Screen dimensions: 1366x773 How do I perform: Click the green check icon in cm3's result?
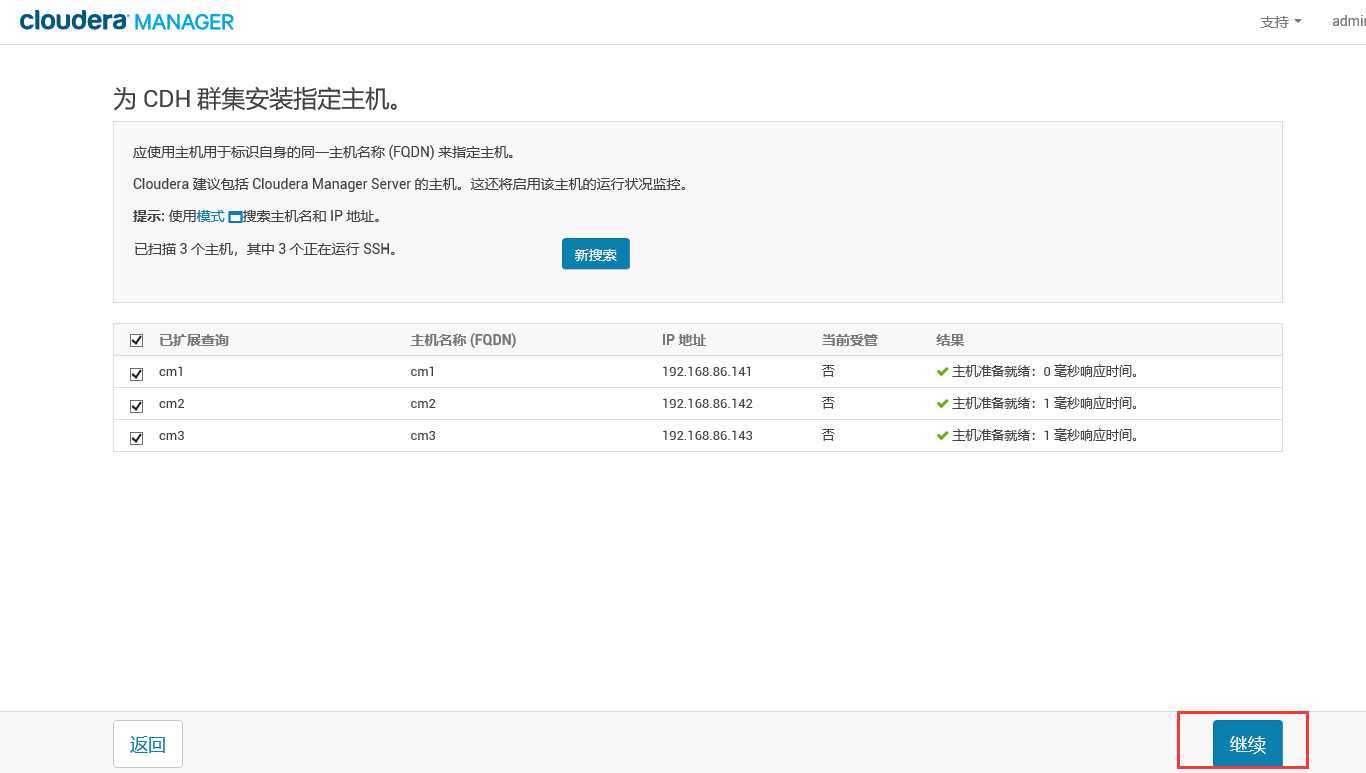point(942,436)
